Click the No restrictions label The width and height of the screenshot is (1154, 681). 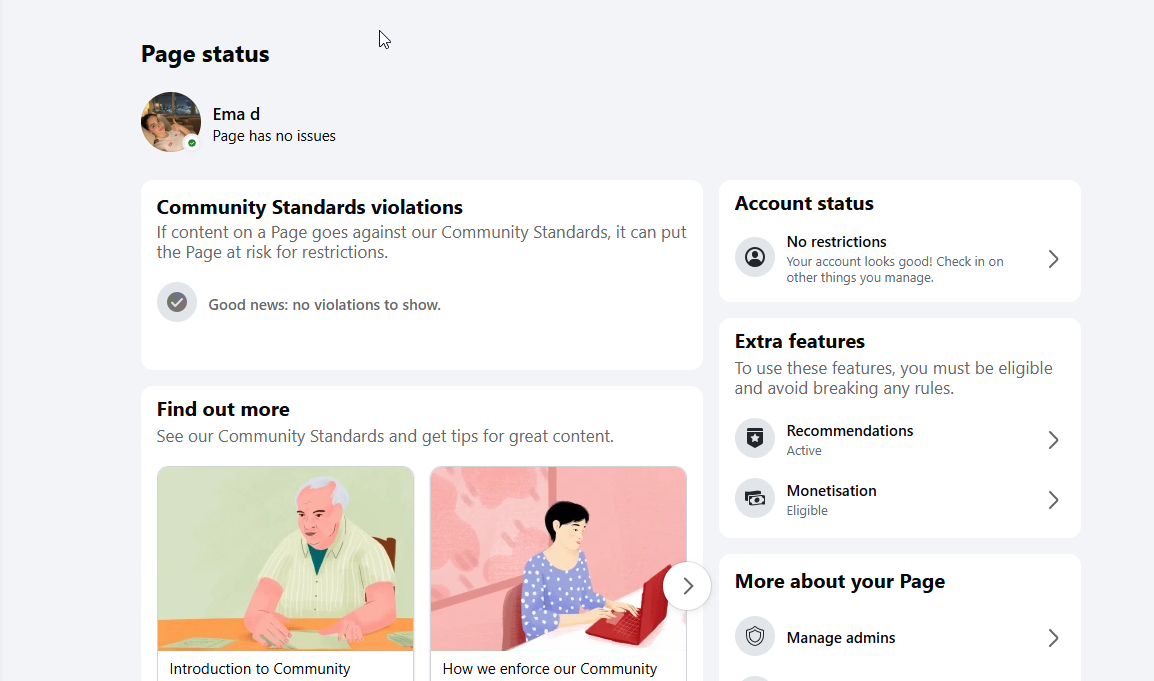pyautogui.click(x=836, y=241)
